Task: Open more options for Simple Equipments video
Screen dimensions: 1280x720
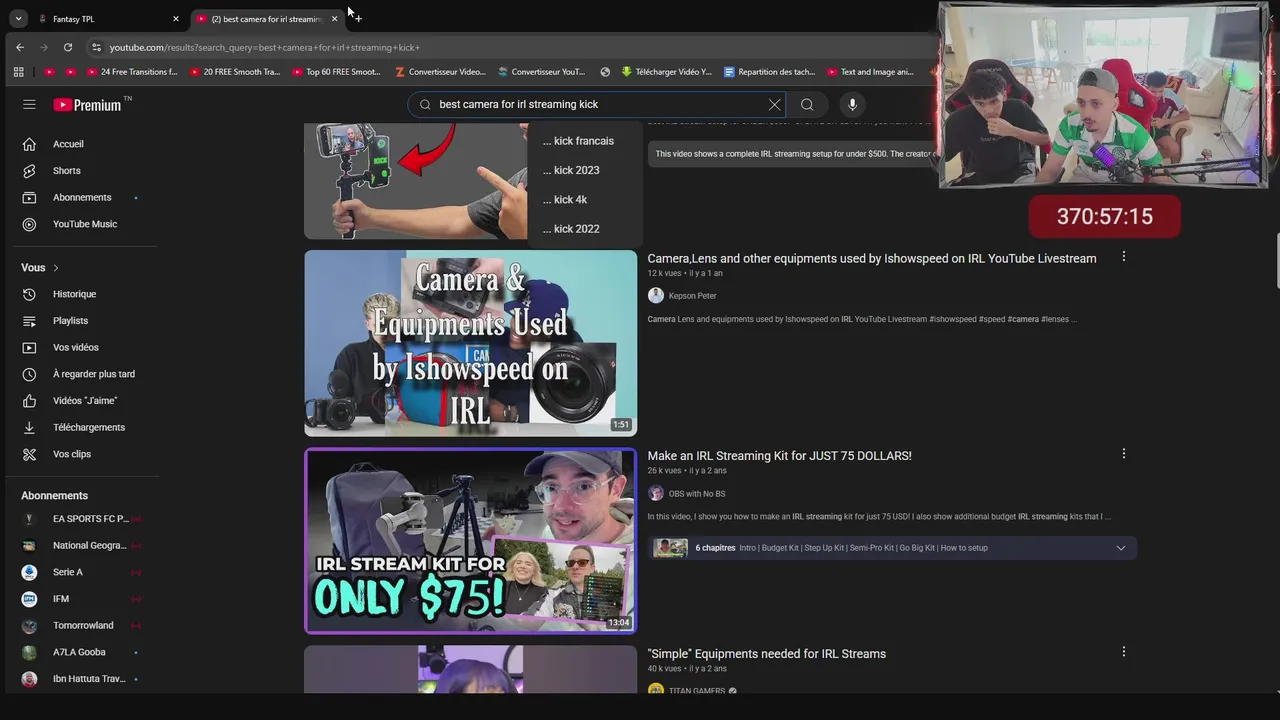Action: coord(1123,652)
